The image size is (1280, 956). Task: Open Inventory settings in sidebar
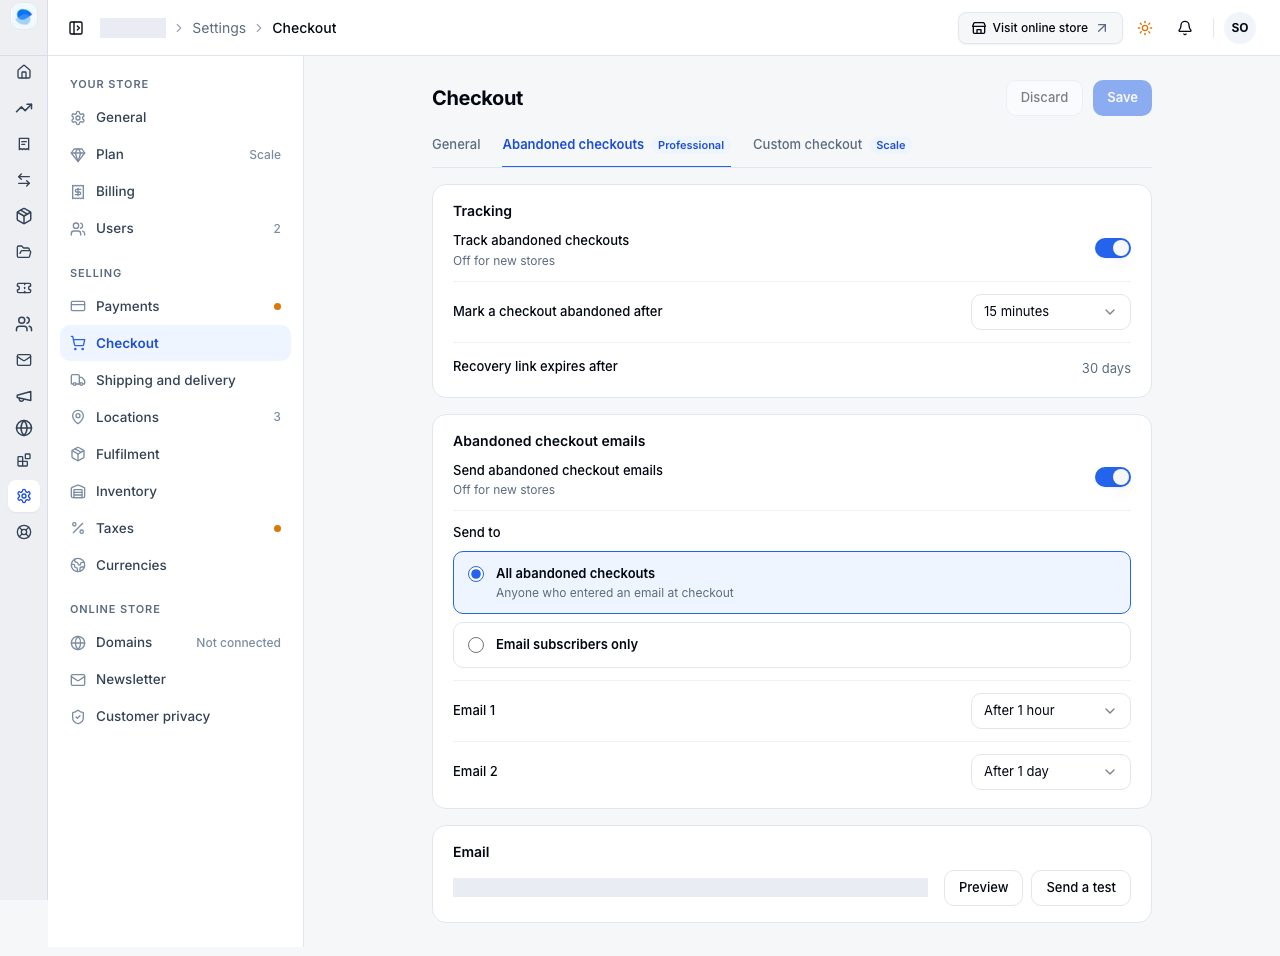click(176, 491)
